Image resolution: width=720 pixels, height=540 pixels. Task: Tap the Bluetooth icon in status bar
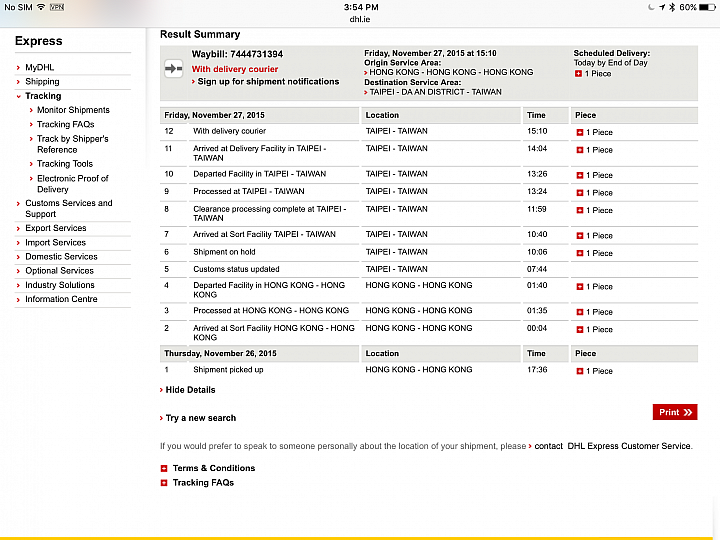coord(672,7)
